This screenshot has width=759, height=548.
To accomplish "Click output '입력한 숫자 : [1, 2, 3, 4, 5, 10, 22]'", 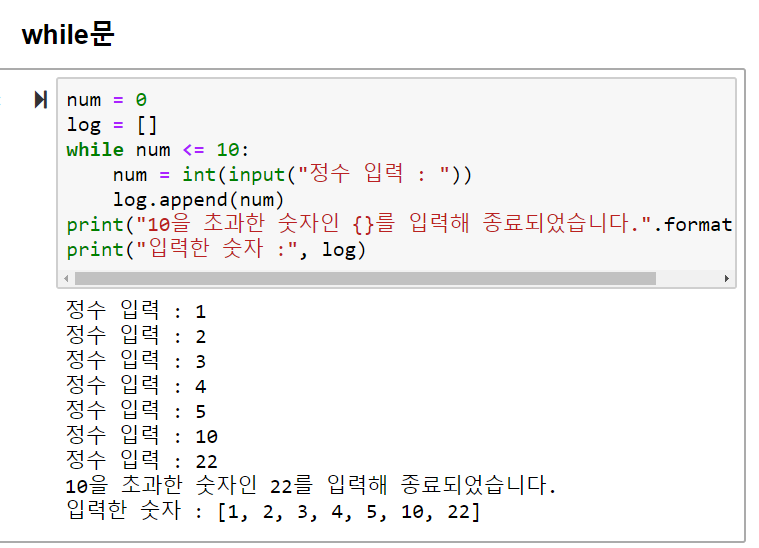I will [273, 511].
